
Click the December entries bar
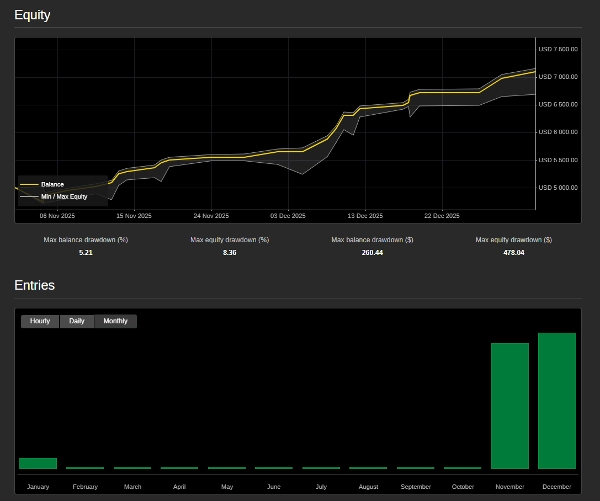(x=557, y=401)
